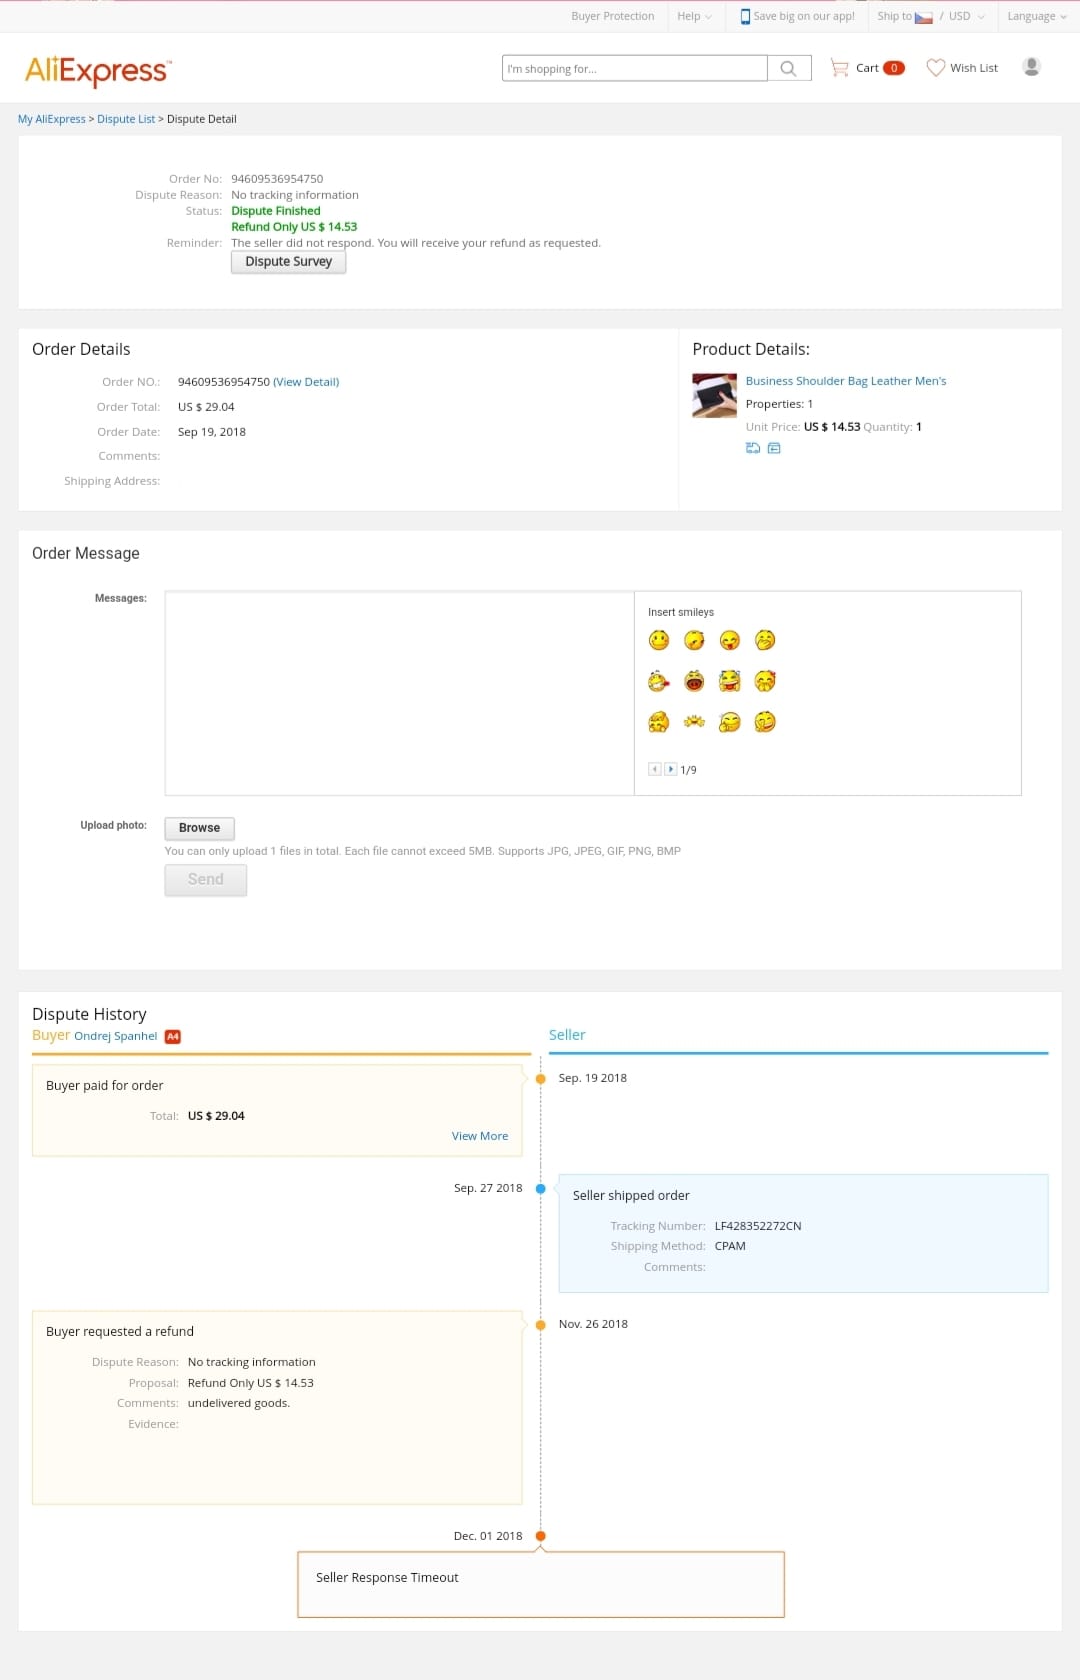Screen dimensions: 1080x1680
Task: Open the shoulder bag product thumbnail
Action: pos(714,396)
